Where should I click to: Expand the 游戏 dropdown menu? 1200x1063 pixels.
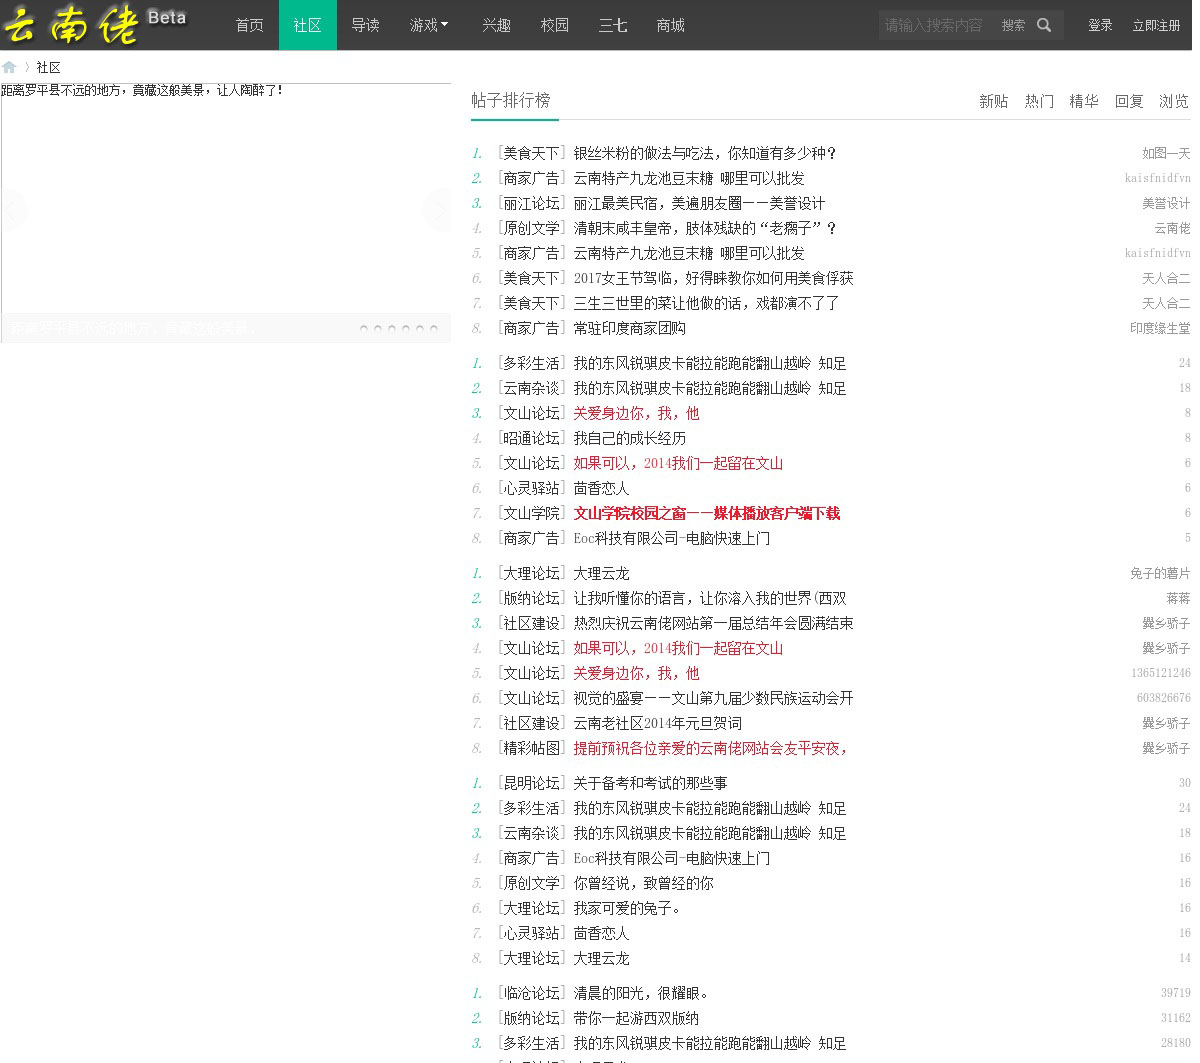(x=428, y=25)
